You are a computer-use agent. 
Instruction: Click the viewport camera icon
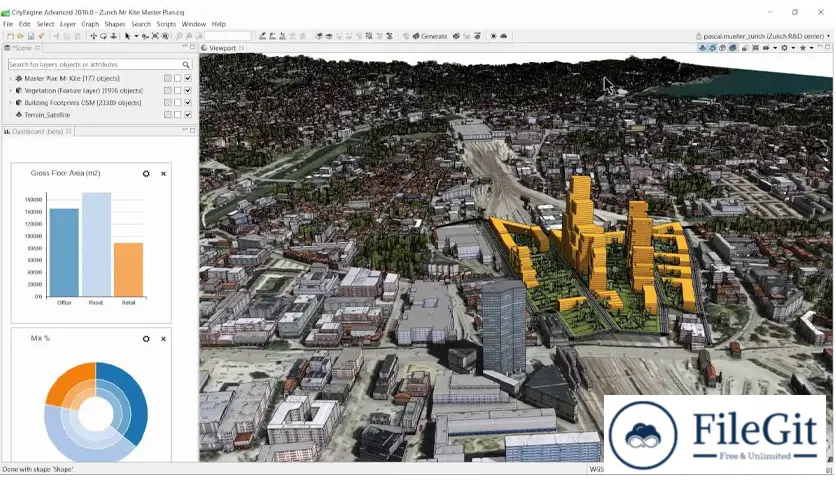(x=766, y=48)
